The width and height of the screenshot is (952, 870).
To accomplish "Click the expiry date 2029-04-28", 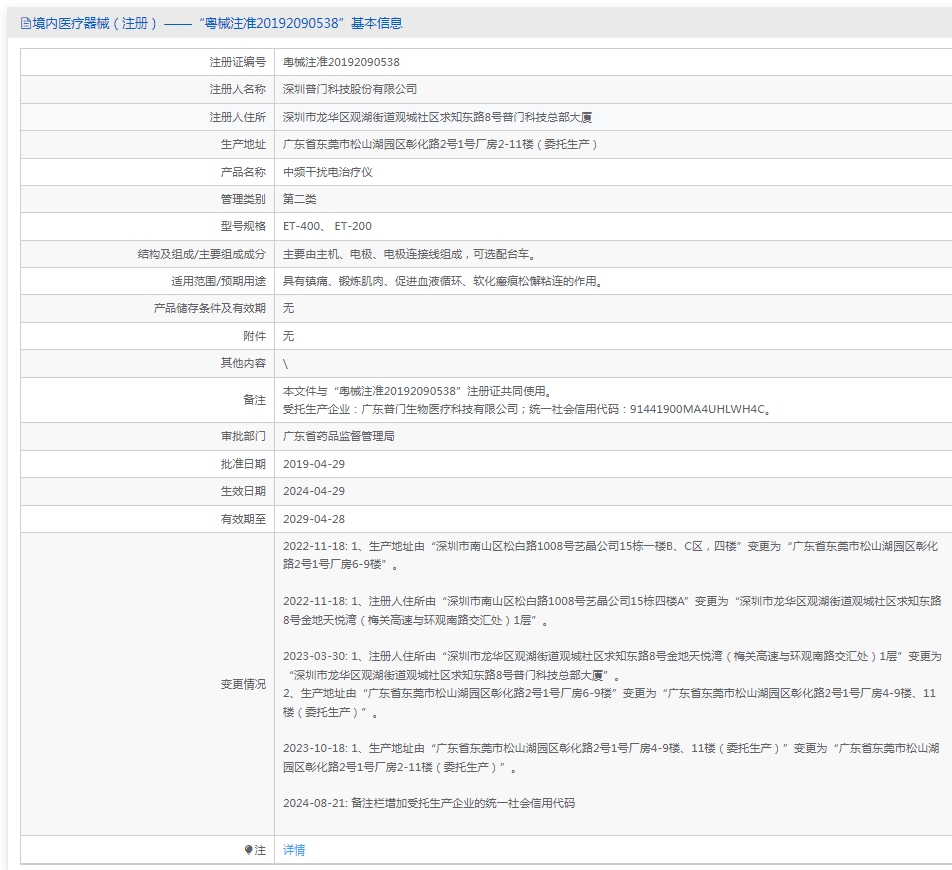I will 314,519.
